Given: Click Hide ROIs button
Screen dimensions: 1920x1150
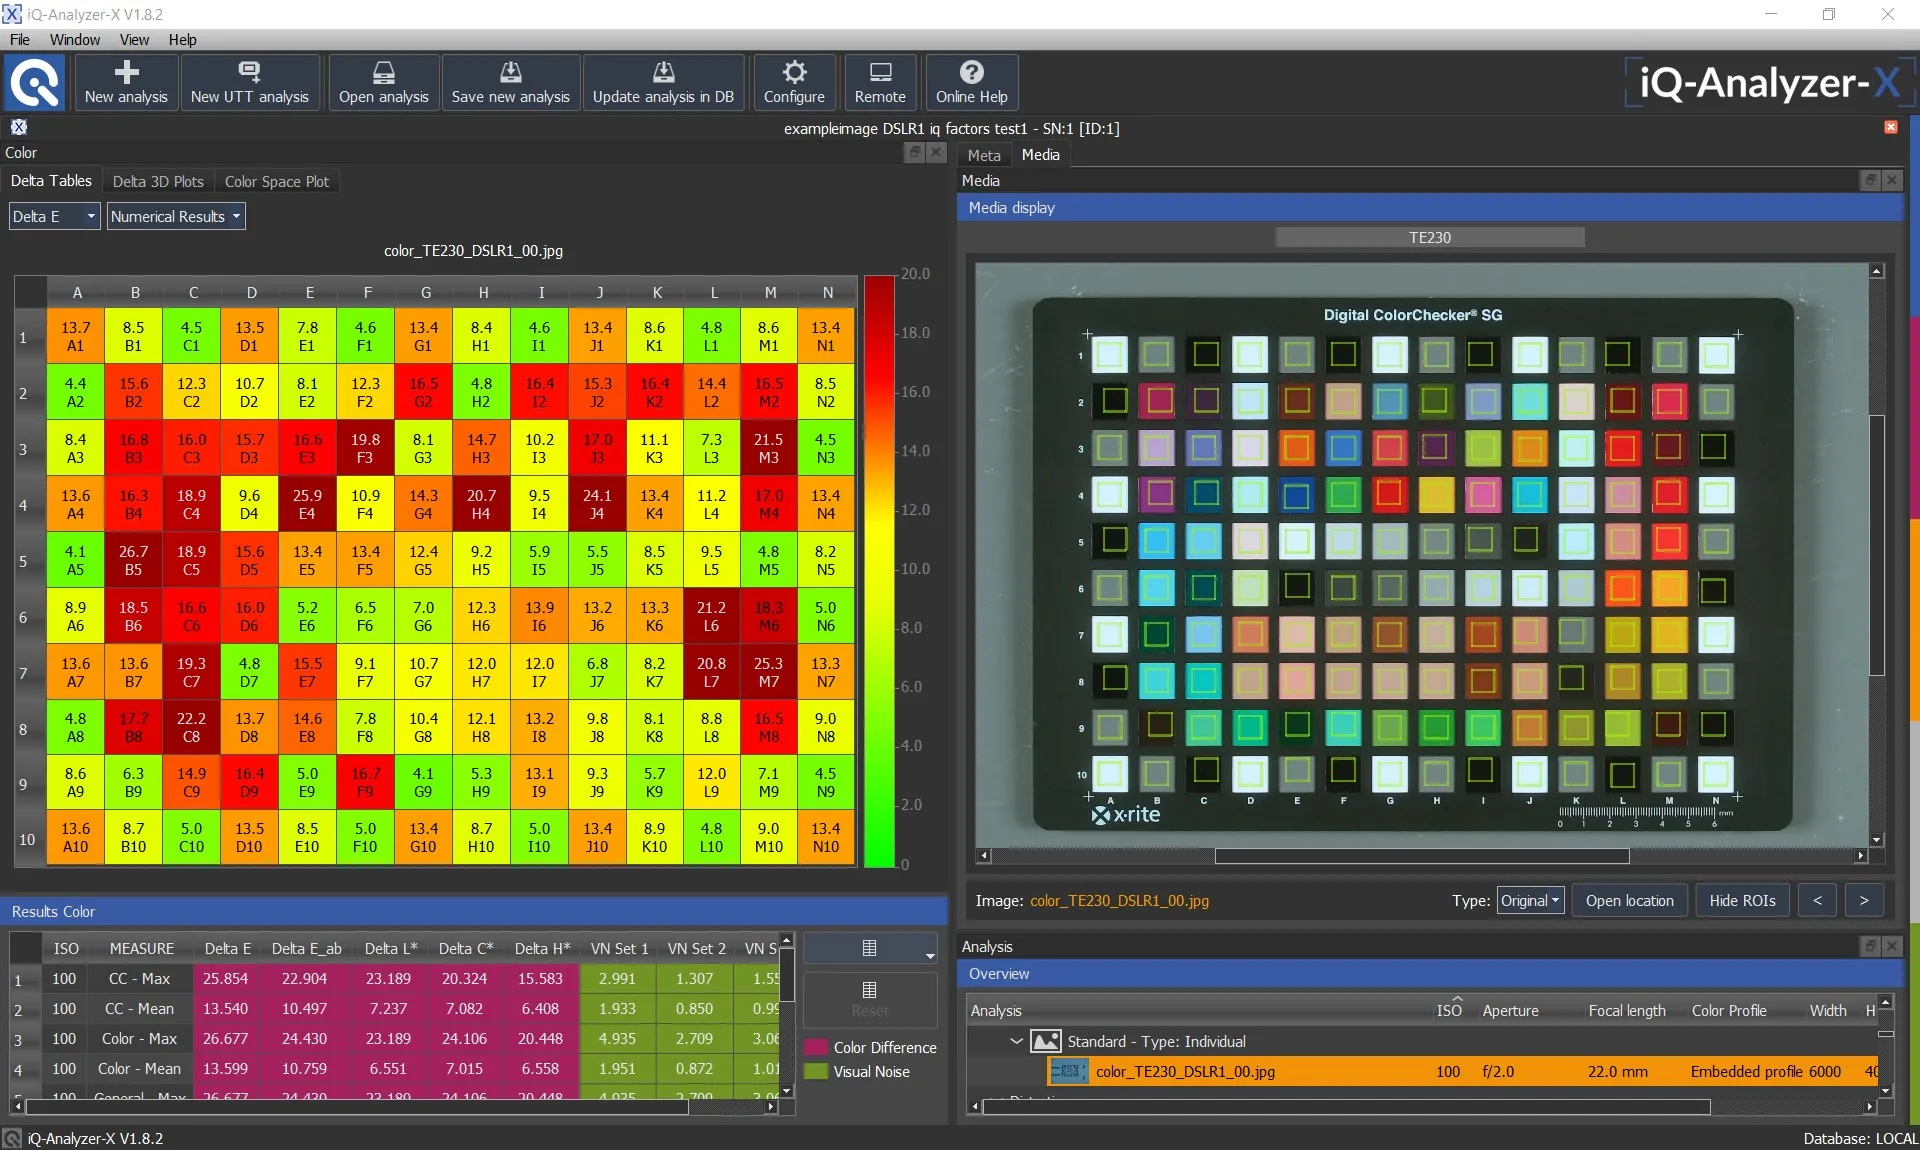Looking at the screenshot, I should pyautogui.click(x=1742, y=900).
